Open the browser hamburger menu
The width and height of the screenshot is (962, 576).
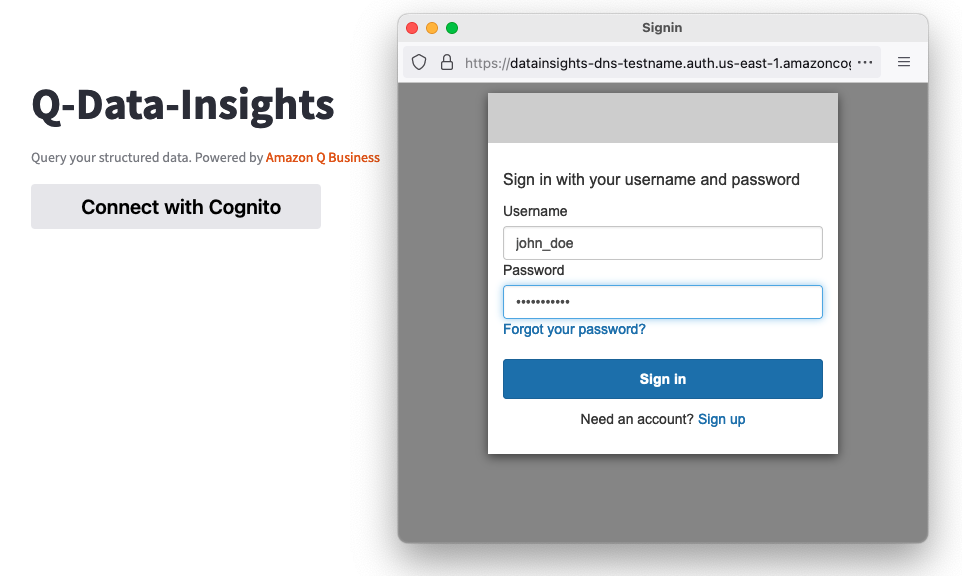[x=904, y=62]
